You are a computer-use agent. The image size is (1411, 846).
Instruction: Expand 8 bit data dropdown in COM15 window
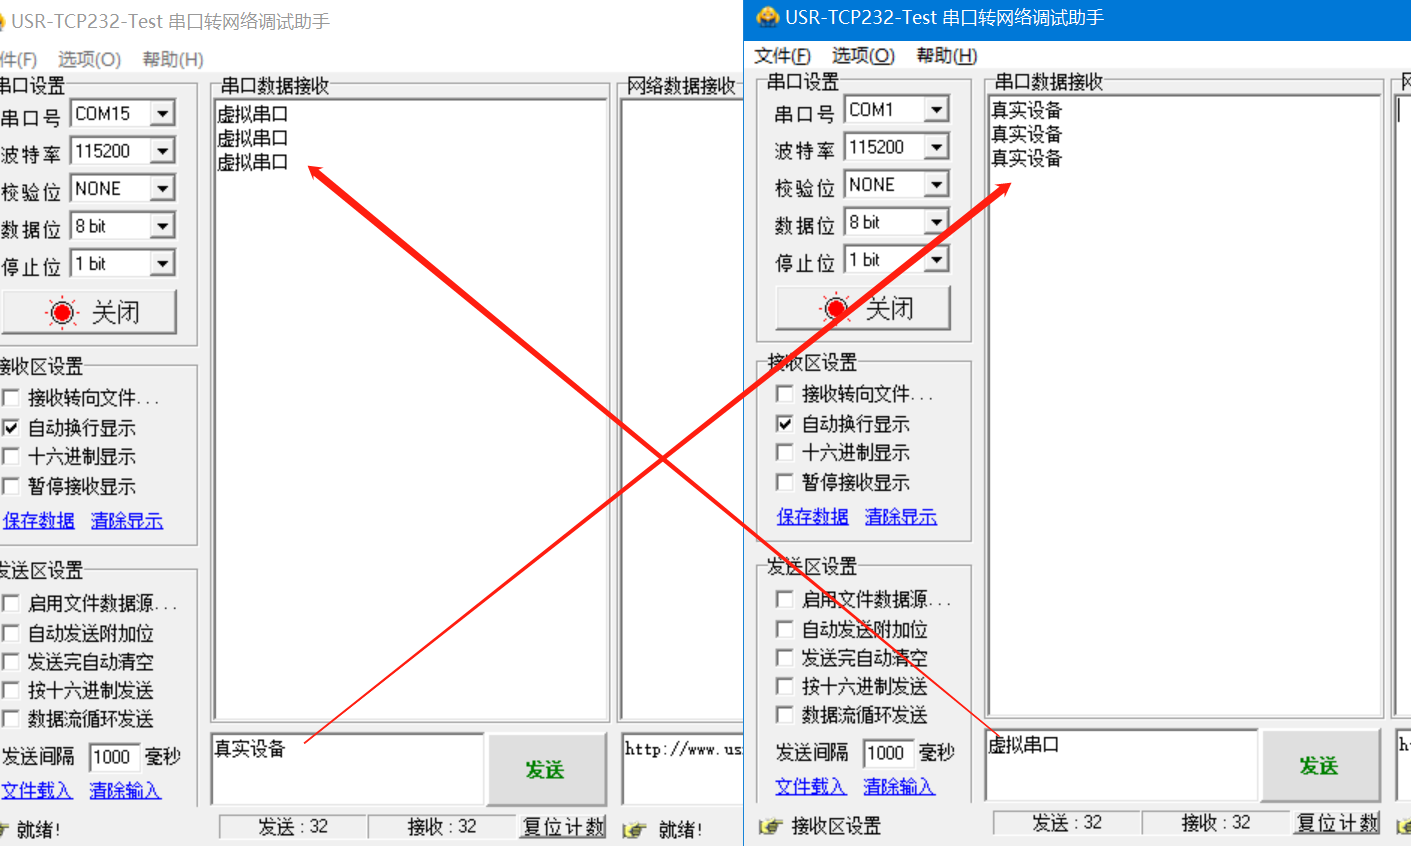(163, 226)
